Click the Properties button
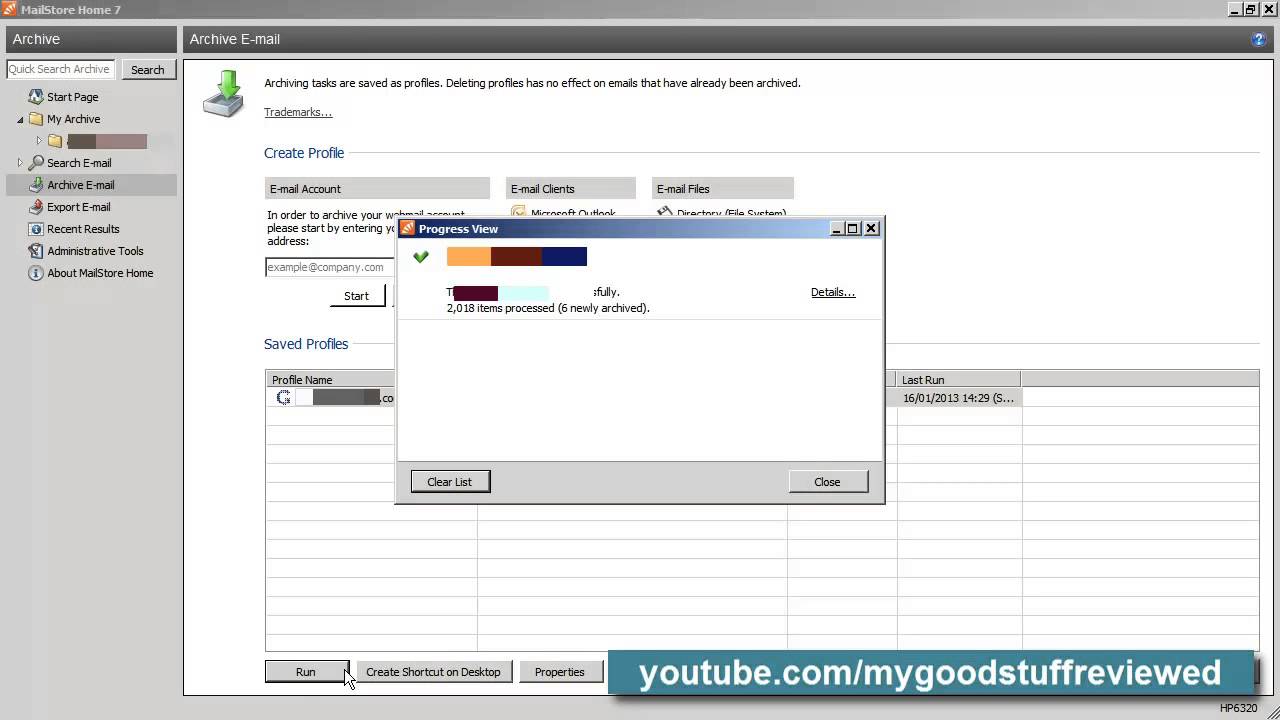The height and width of the screenshot is (720, 1280). (x=559, y=672)
